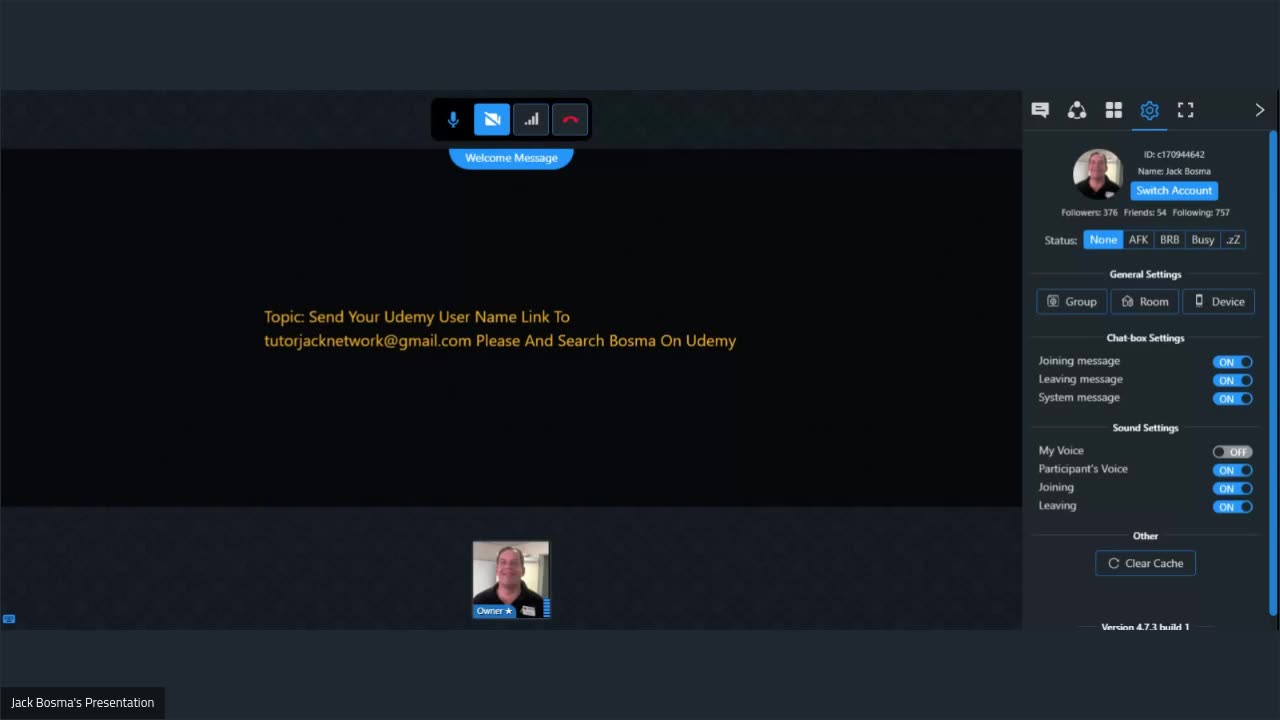Set status to None
The image size is (1280, 720).
pyautogui.click(x=1103, y=240)
